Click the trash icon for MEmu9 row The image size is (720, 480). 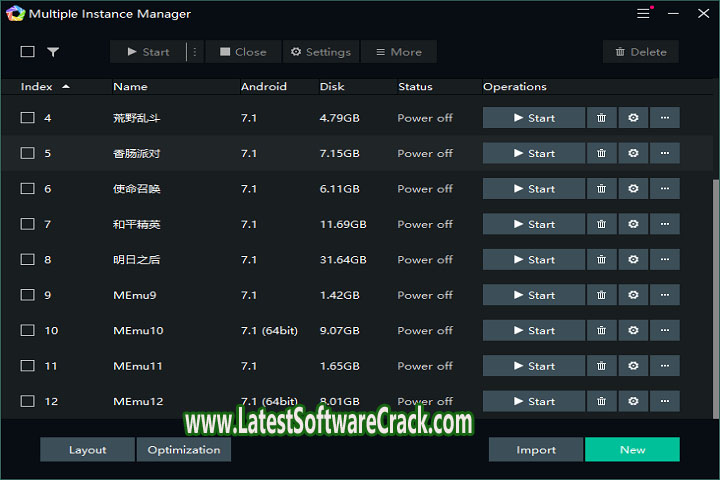point(601,295)
